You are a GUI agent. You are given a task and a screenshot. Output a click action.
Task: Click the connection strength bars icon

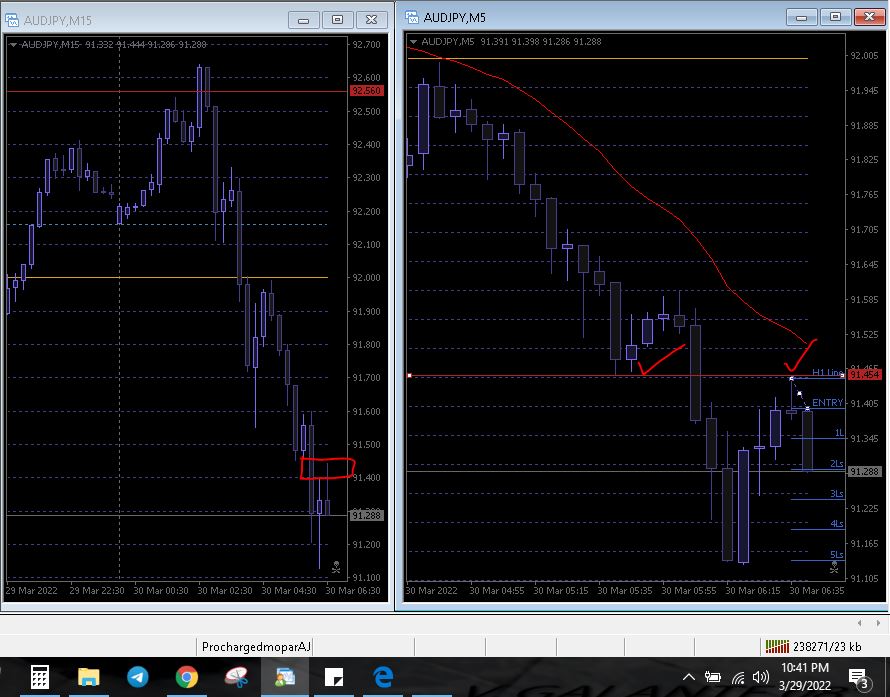(777, 646)
